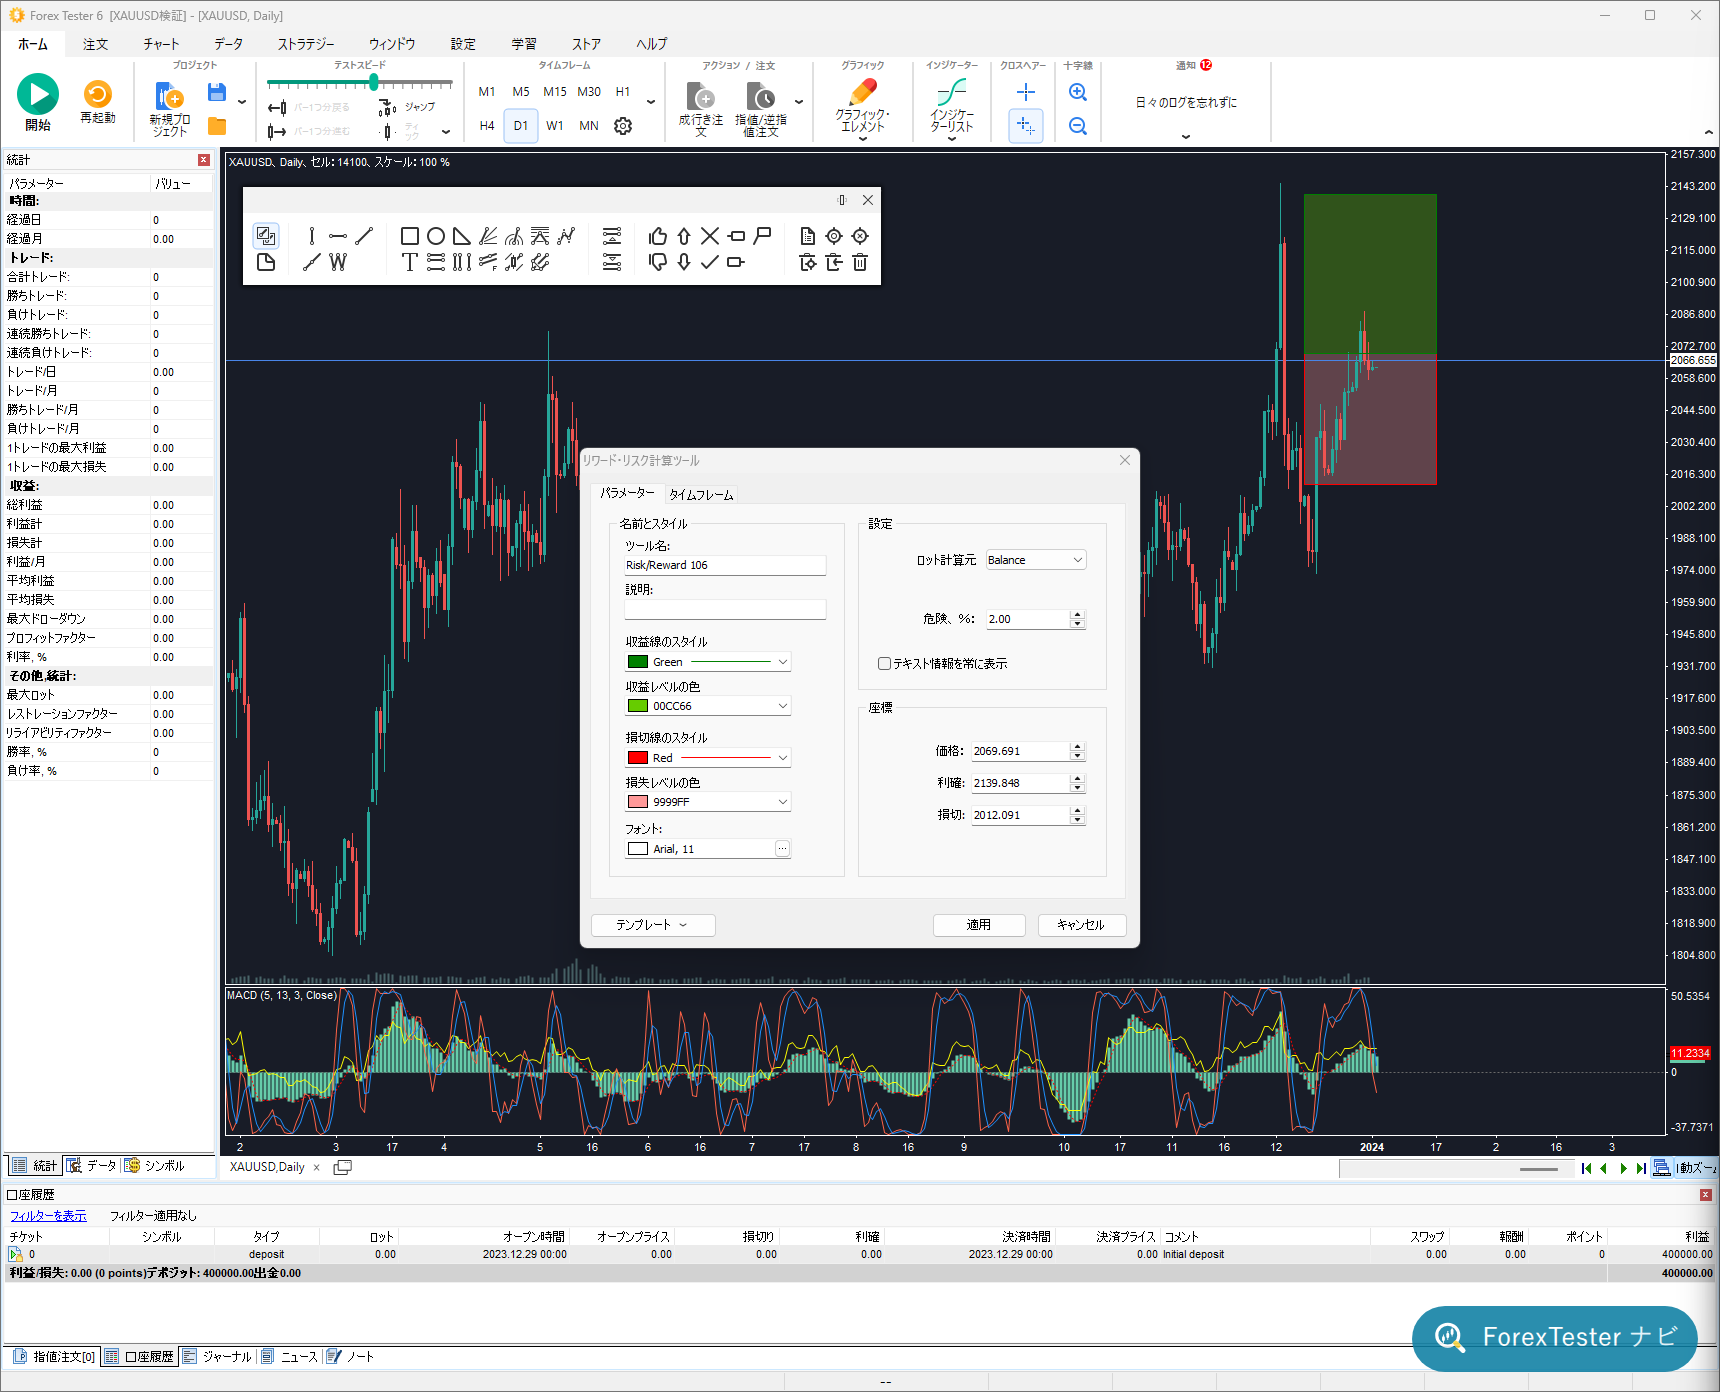Increase the 危険 % value with stepper
The height and width of the screenshot is (1392, 1720).
coord(1077,614)
